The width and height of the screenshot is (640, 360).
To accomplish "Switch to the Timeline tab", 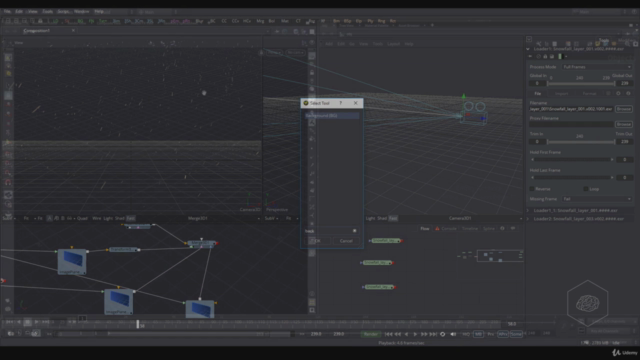I will pyautogui.click(x=470, y=229).
